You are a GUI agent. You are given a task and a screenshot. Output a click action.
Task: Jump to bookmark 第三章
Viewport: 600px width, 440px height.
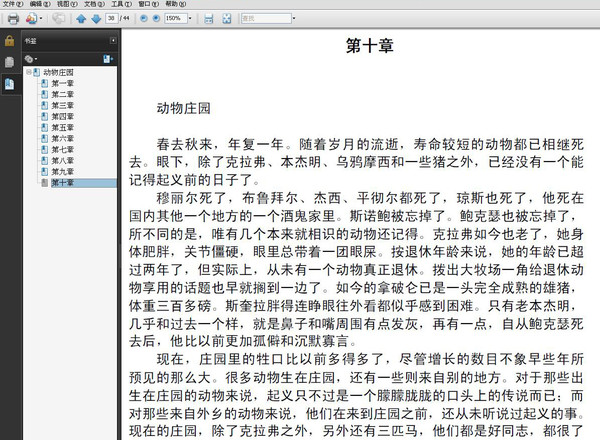(62, 105)
